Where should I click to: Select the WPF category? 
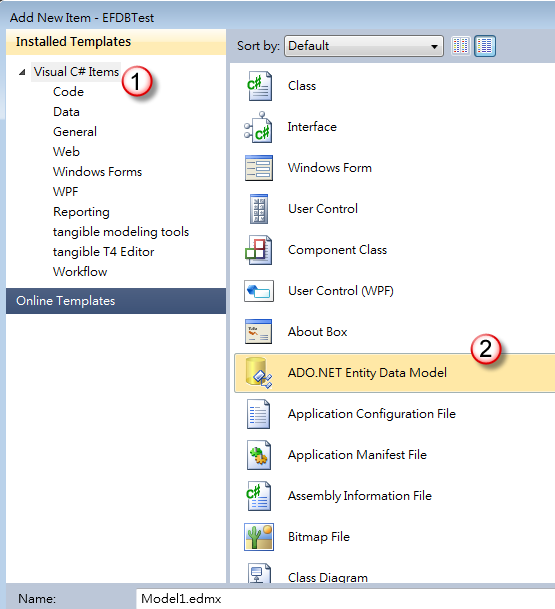[x=66, y=192]
